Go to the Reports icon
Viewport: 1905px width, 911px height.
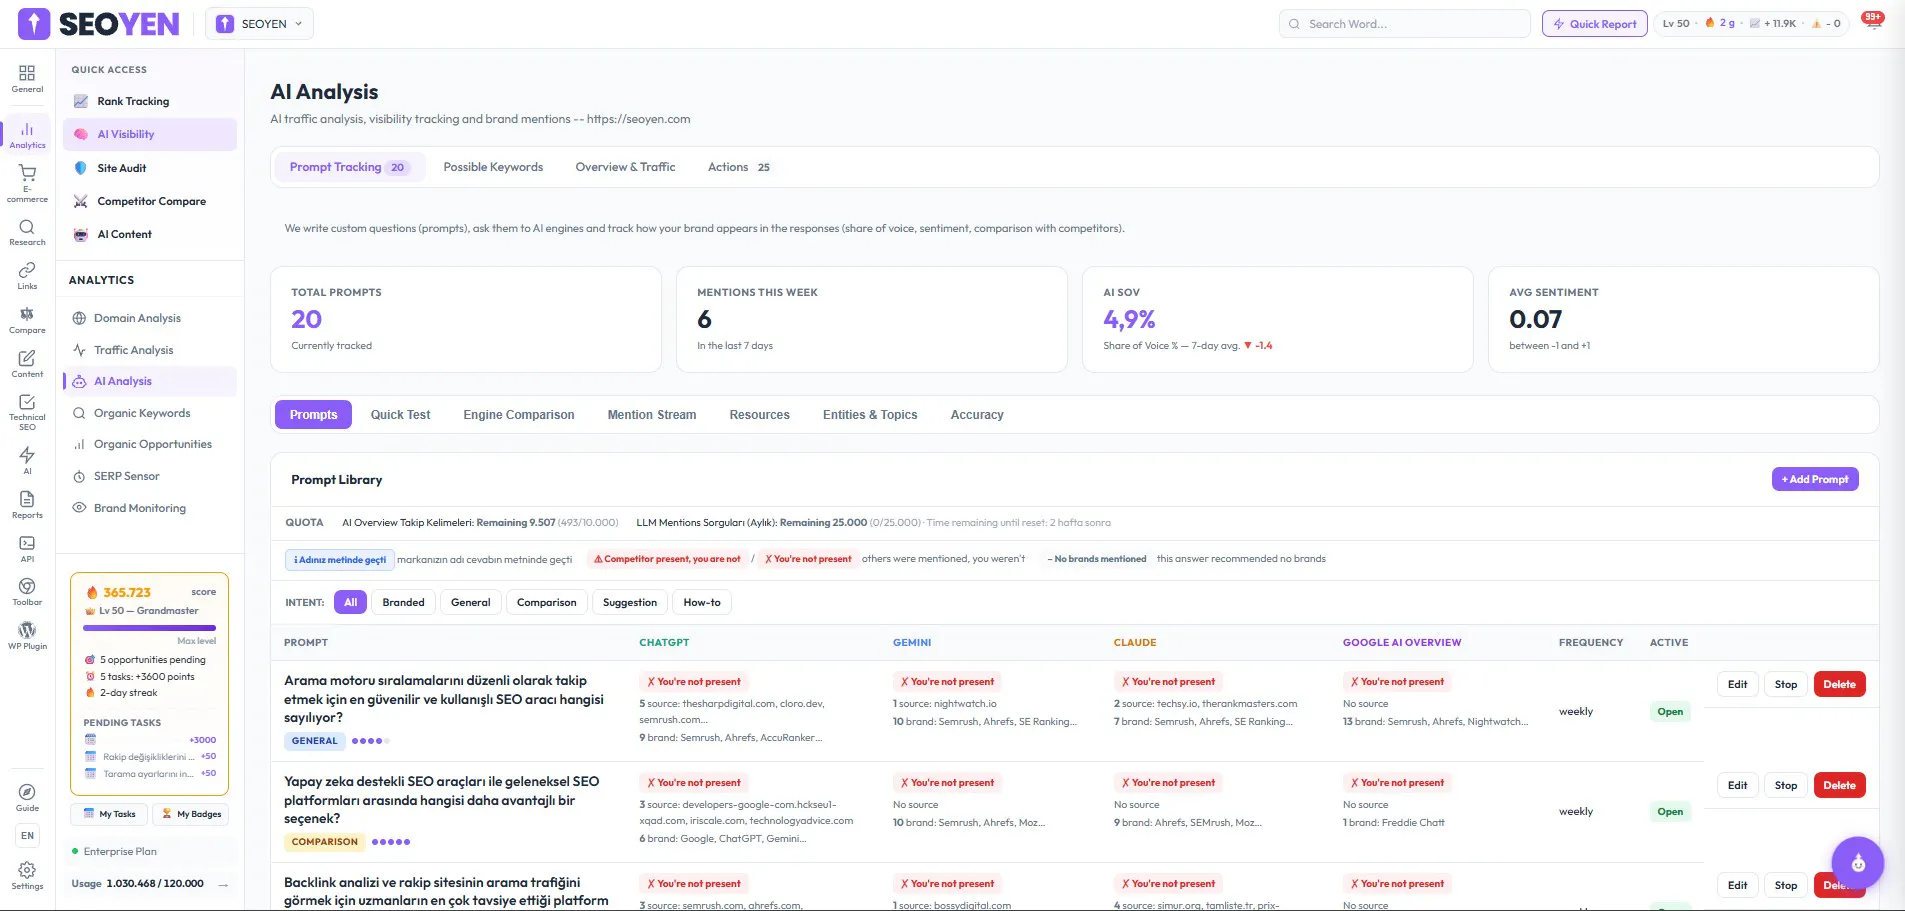pos(27,505)
